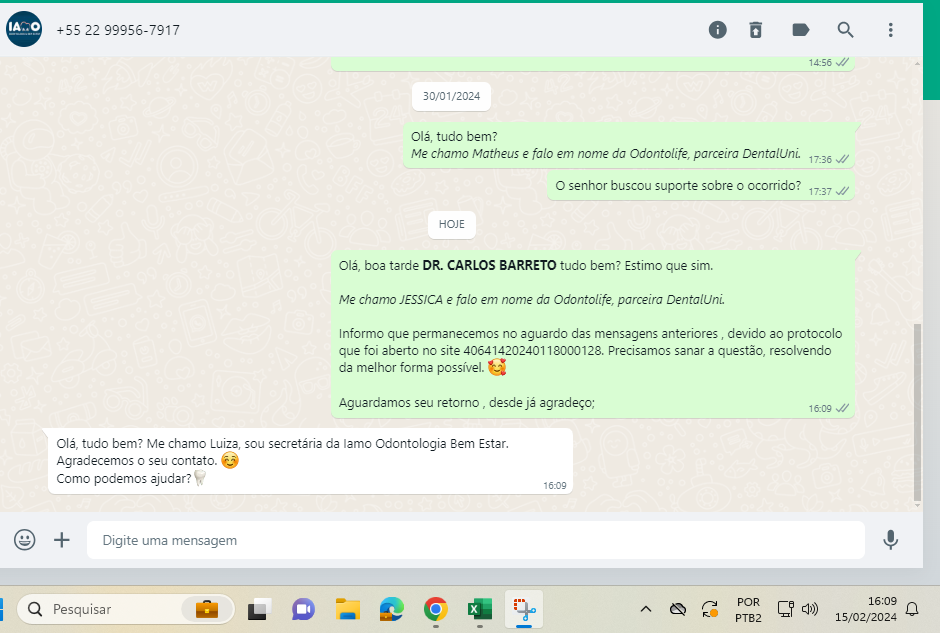
Task: Open Task View in the taskbar
Action: click(258, 610)
